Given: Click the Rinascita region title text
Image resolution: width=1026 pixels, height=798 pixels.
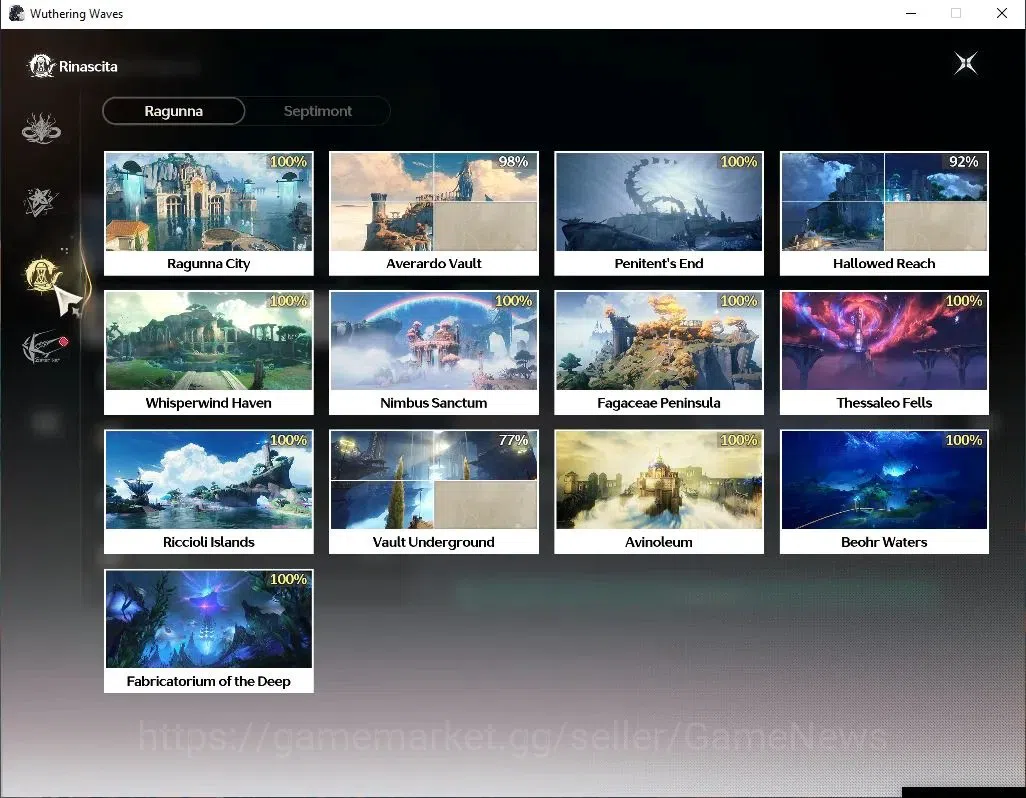Looking at the screenshot, I should point(88,66).
